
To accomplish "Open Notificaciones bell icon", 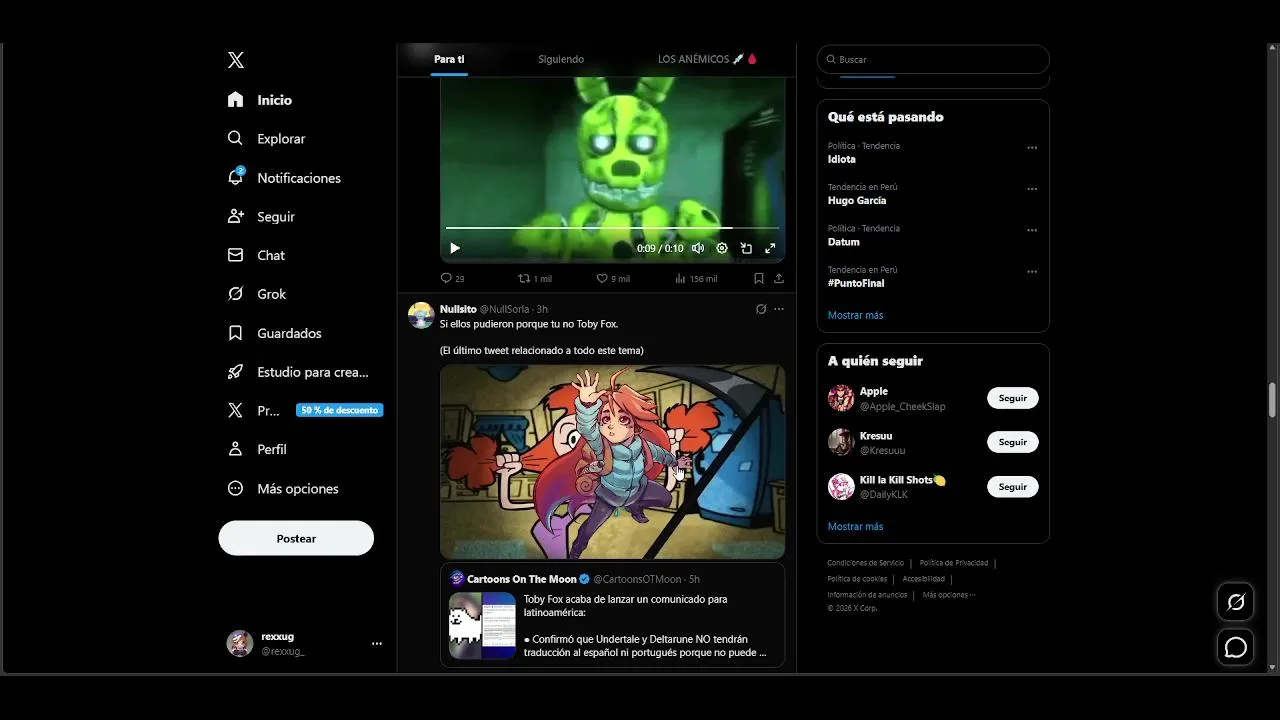I will click(236, 177).
